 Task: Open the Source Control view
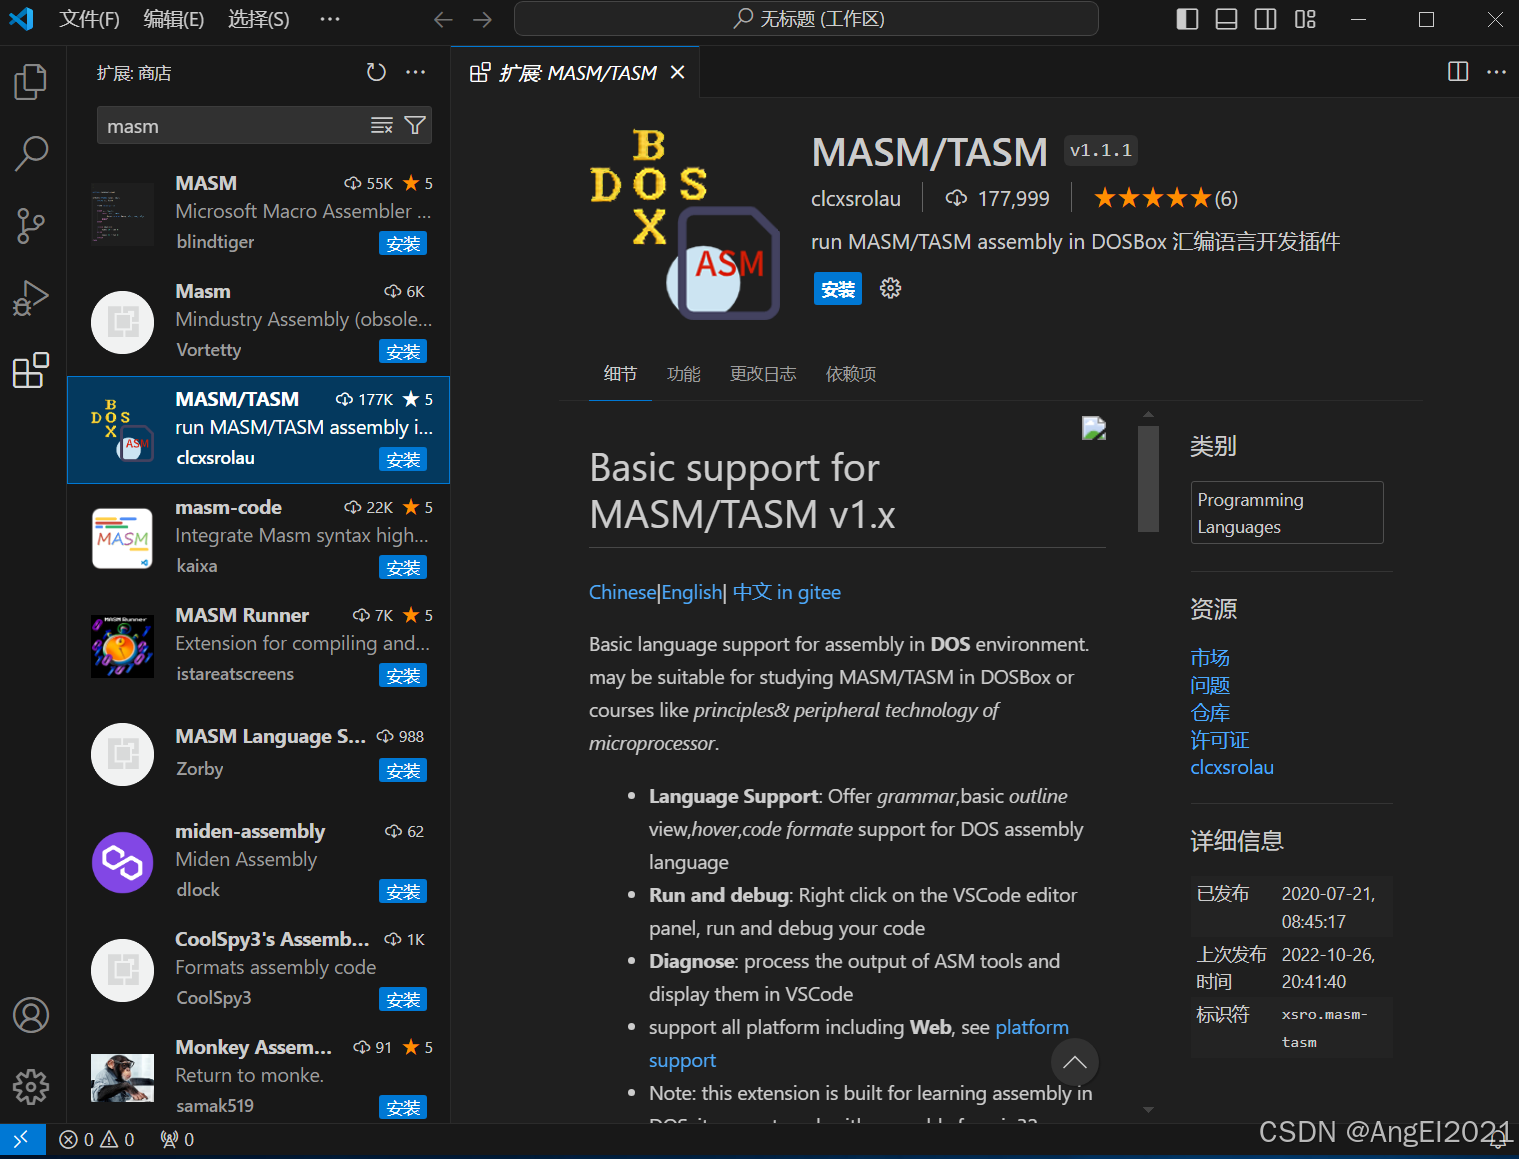coord(31,226)
